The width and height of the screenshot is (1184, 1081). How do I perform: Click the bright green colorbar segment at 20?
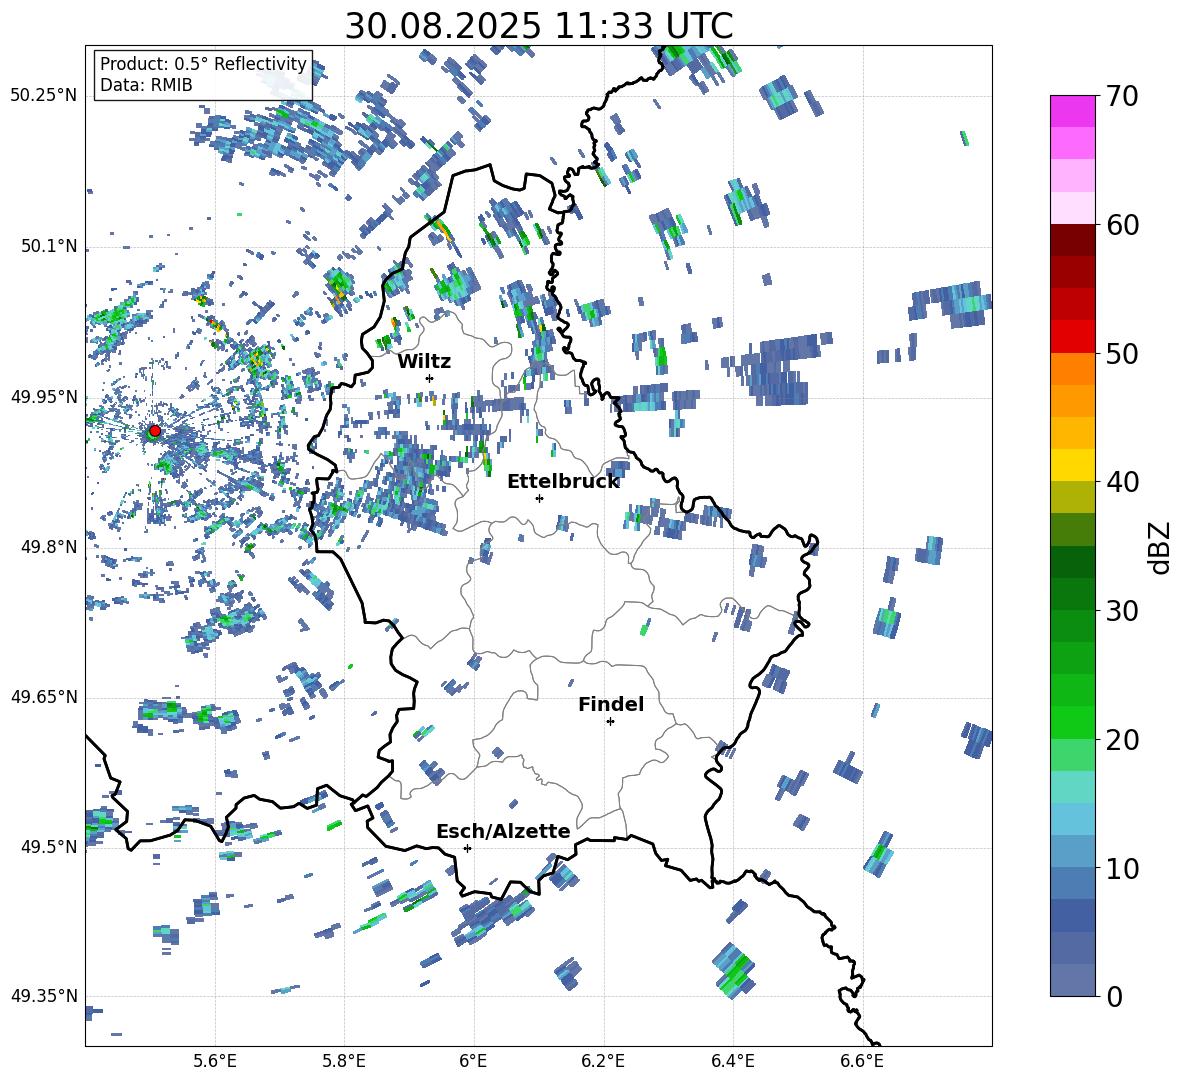(1072, 722)
